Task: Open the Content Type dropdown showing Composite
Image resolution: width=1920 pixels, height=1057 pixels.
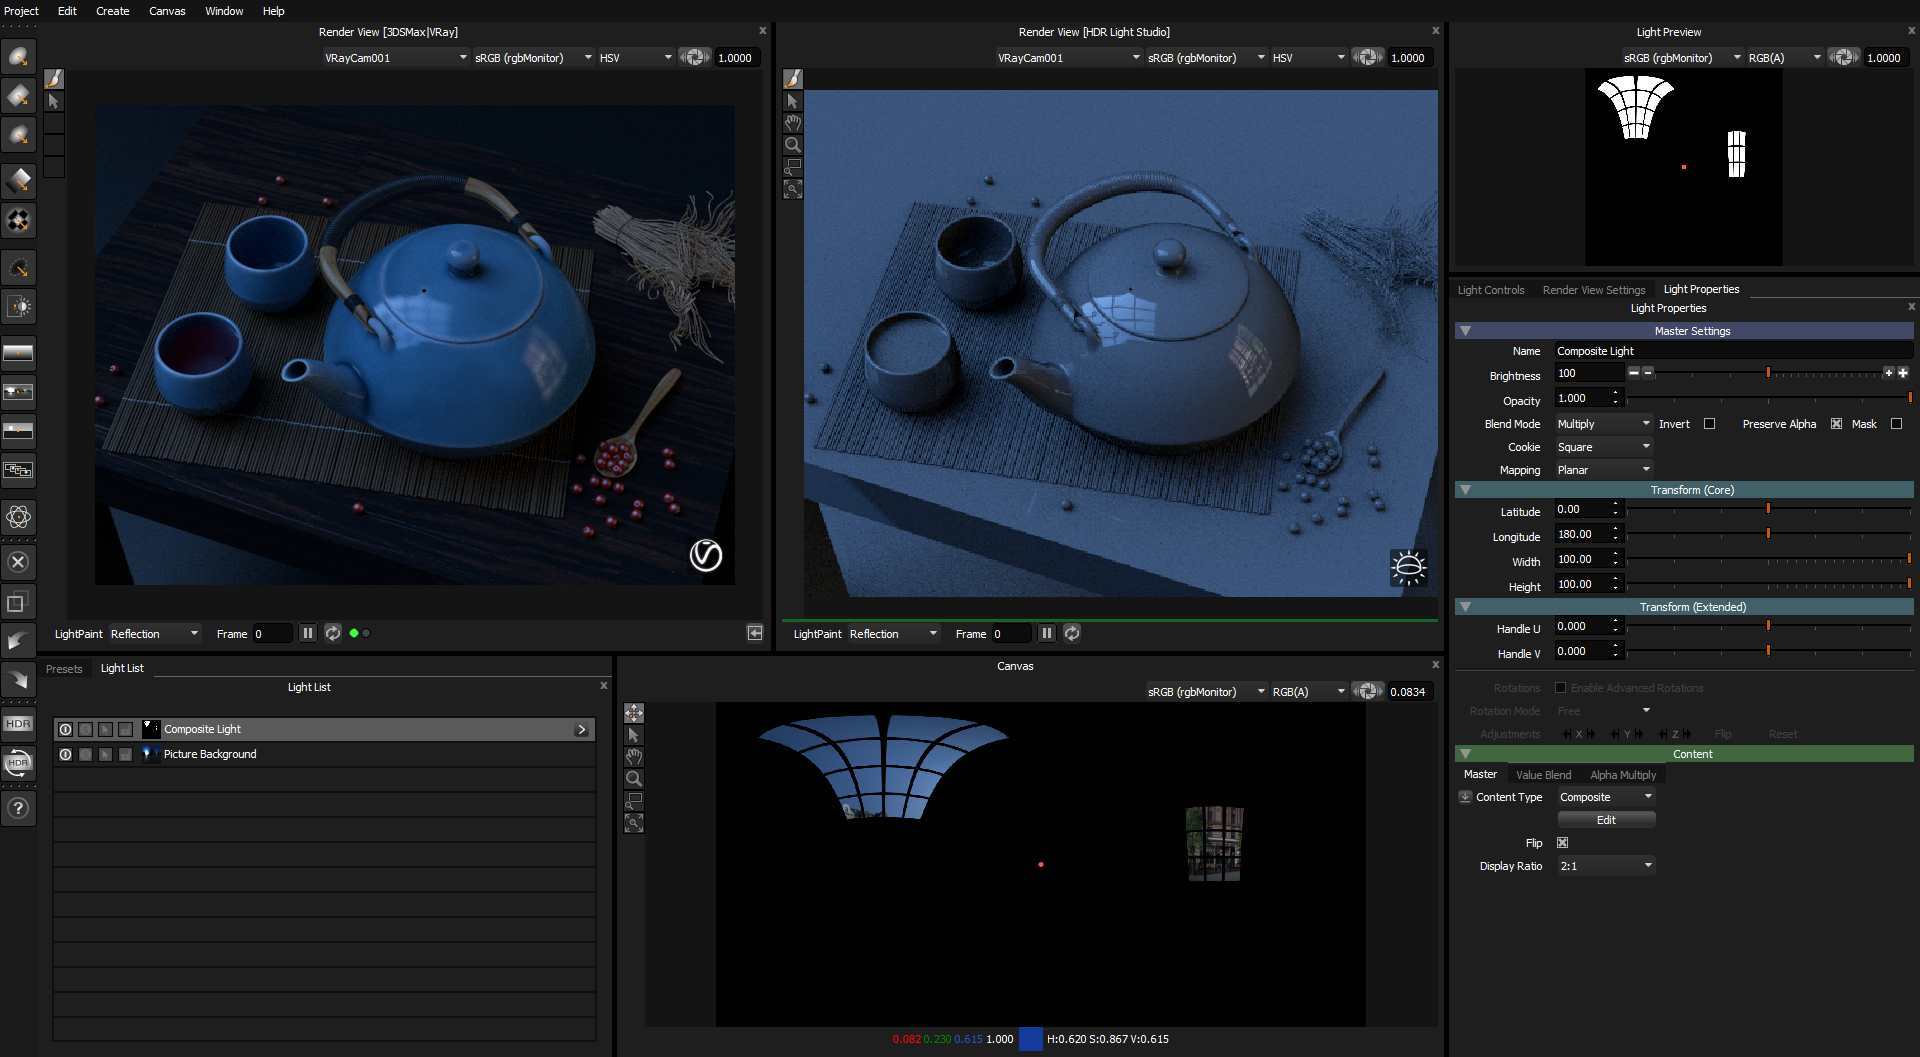Action: [1606, 797]
